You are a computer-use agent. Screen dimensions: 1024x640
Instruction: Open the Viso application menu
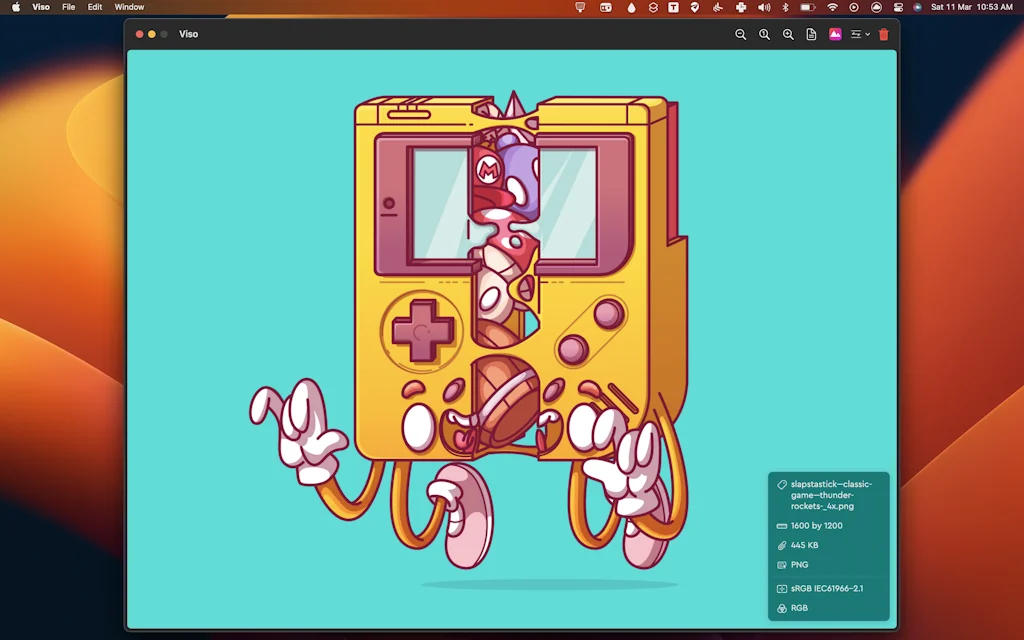pyautogui.click(x=41, y=7)
